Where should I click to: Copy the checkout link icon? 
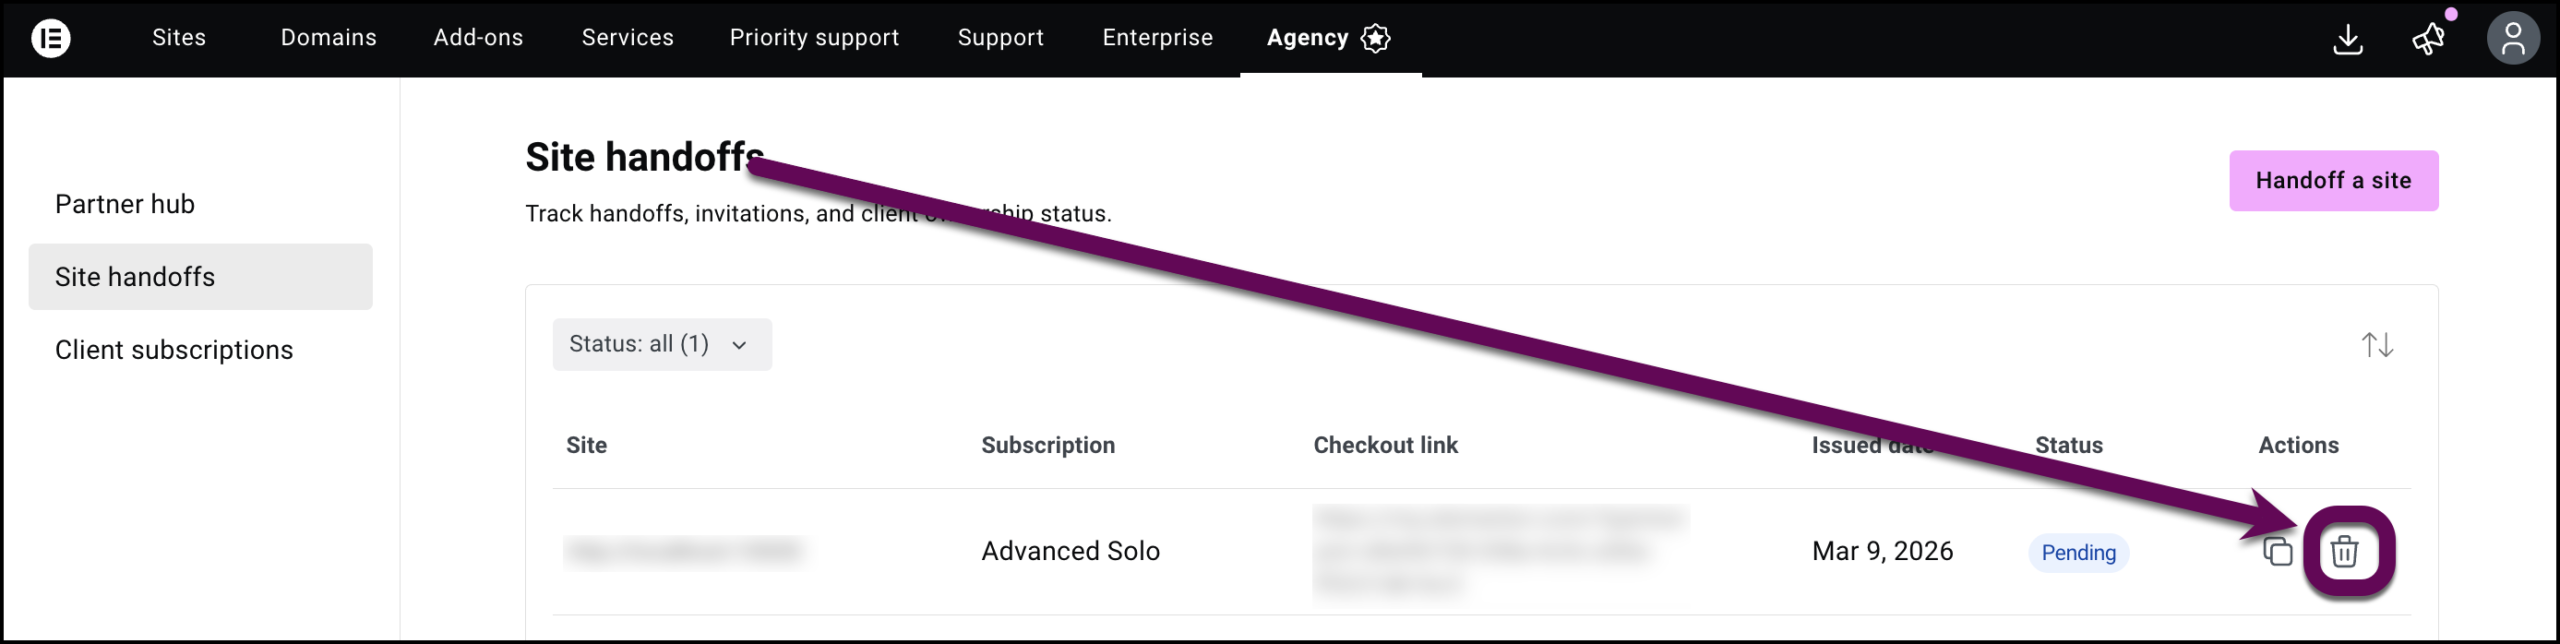[x=2277, y=551]
